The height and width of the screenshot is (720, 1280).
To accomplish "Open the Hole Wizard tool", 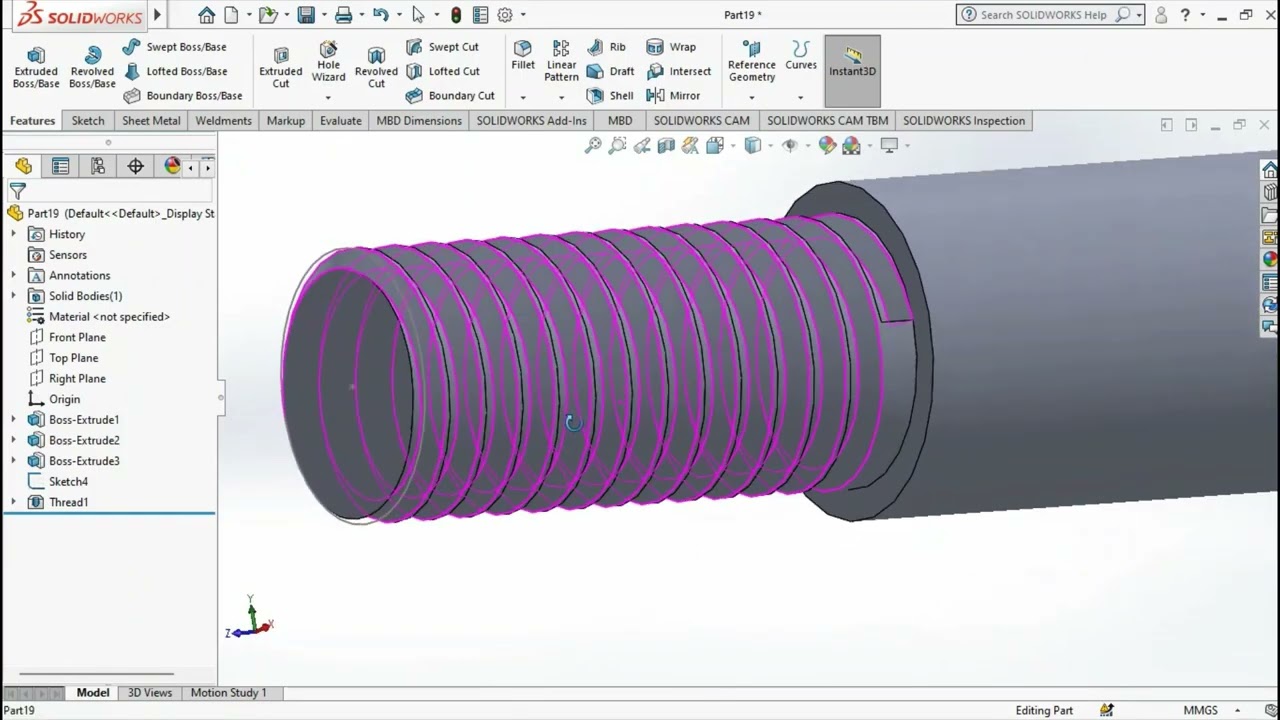I will coord(328,62).
